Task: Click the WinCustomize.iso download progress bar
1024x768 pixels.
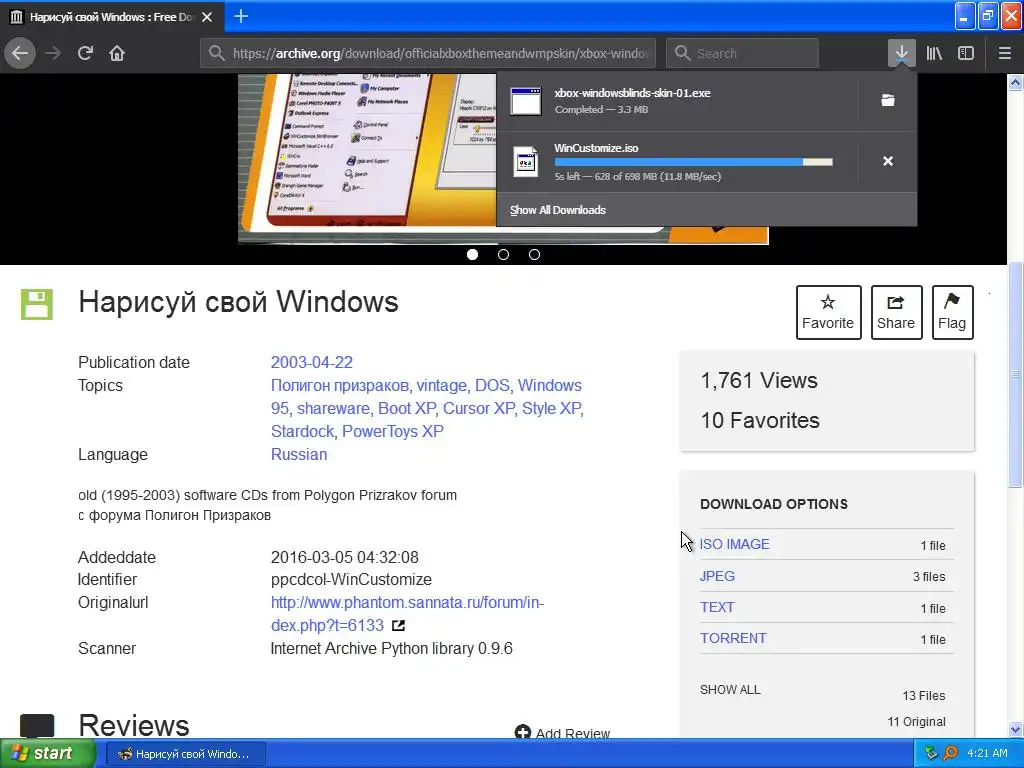Action: click(694, 162)
